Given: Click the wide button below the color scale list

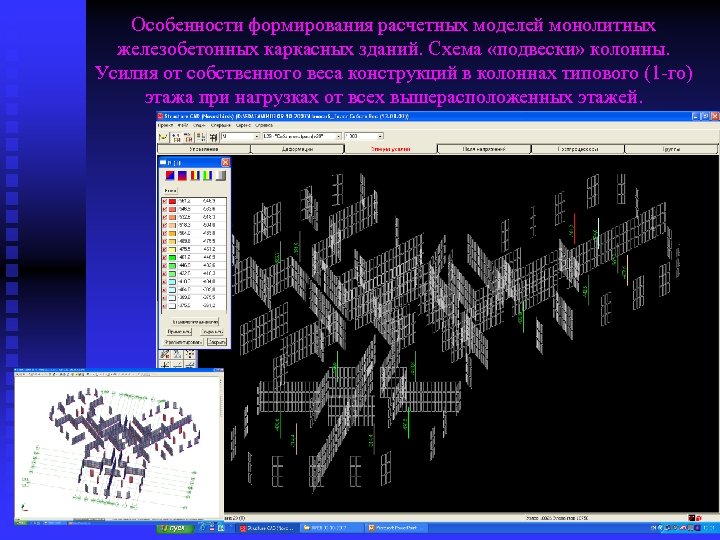Looking at the screenshot, I should [195, 321].
